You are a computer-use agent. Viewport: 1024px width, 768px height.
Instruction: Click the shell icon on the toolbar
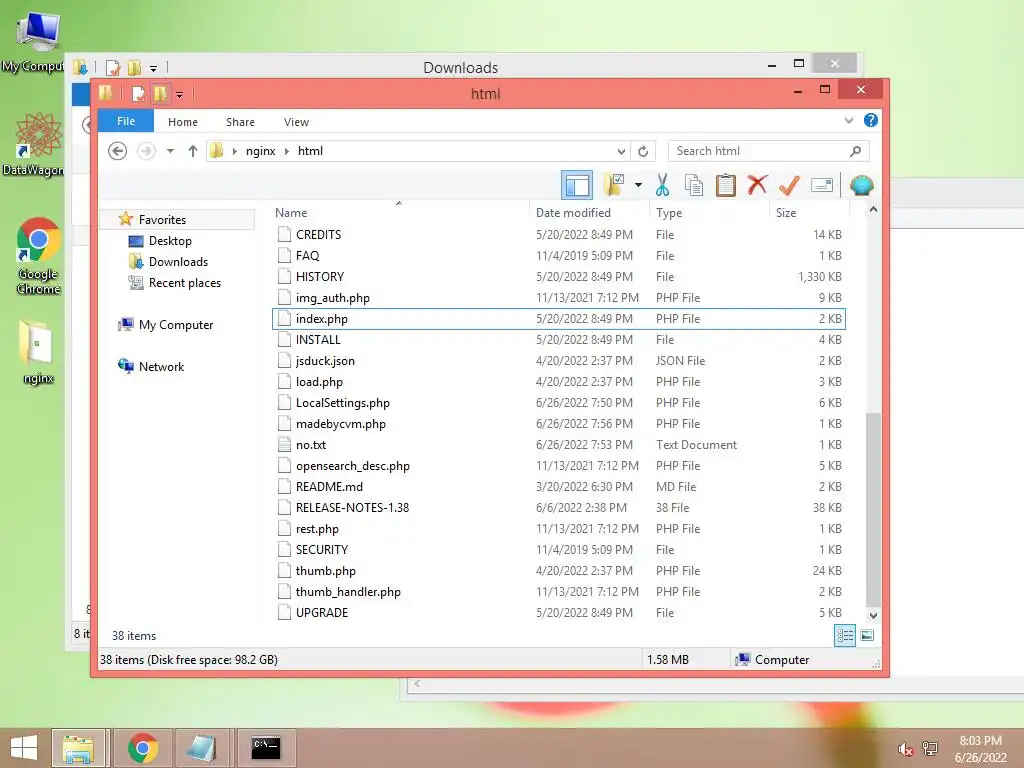click(861, 185)
